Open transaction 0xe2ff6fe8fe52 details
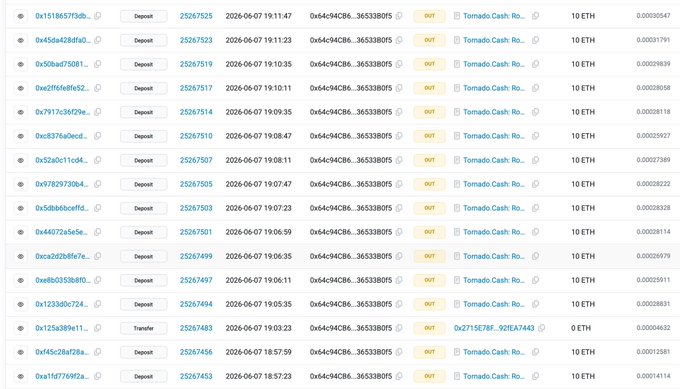Image resolution: width=680 pixels, height=389 pixels. coord(62,88)
